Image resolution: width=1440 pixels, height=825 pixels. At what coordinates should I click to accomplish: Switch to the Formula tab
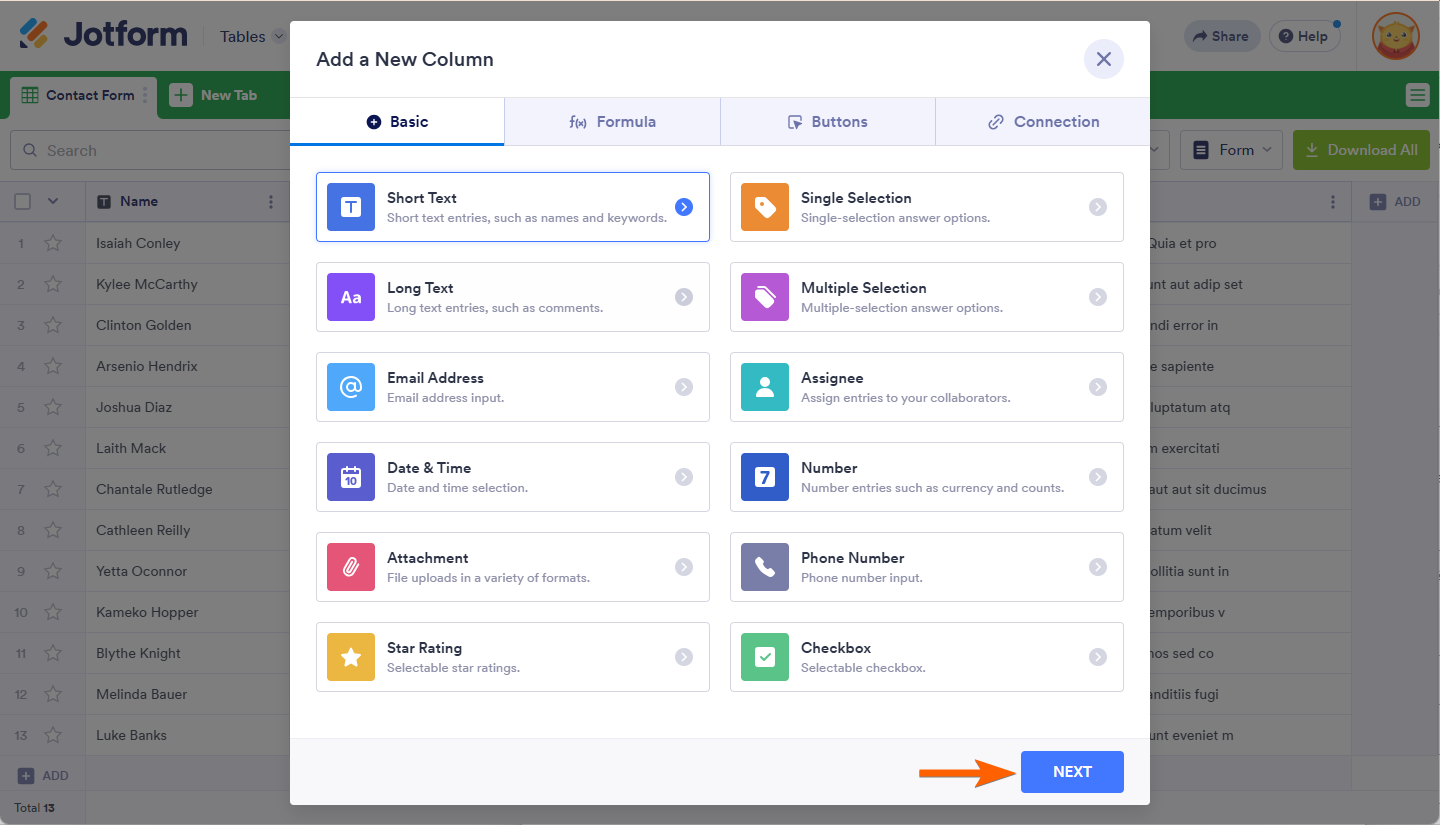point(612,122)
